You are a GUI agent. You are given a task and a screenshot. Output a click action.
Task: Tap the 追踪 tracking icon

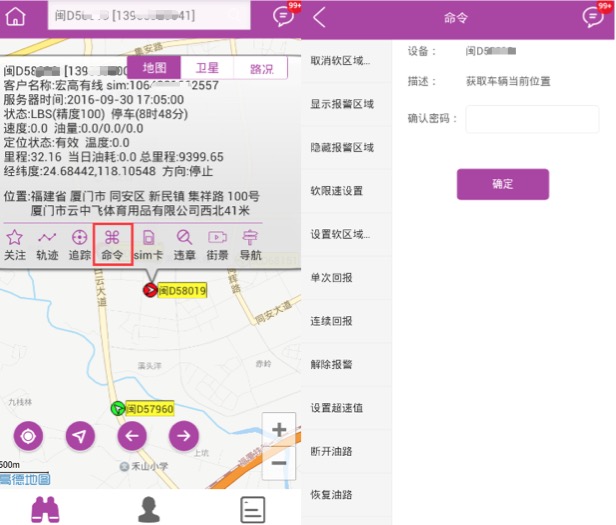[79, 245]
